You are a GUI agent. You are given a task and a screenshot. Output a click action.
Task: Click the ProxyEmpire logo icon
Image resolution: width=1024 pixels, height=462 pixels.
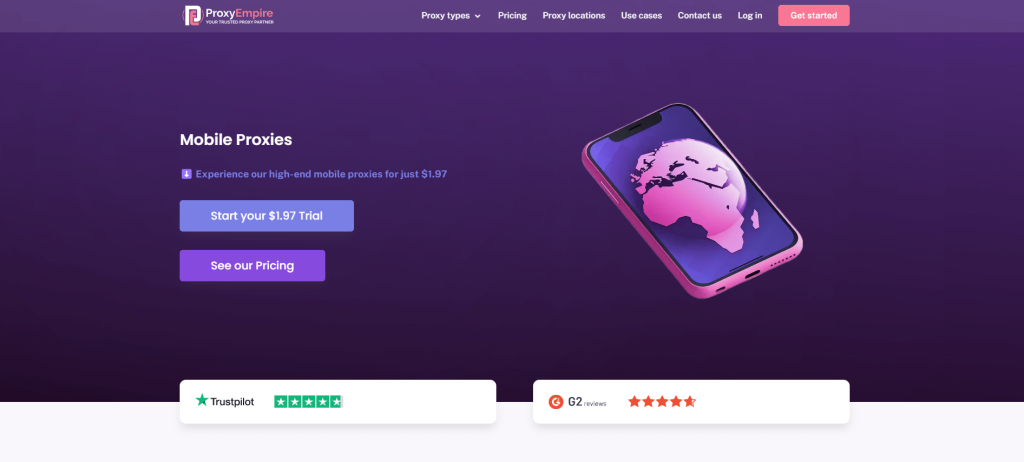pos(192,15)
